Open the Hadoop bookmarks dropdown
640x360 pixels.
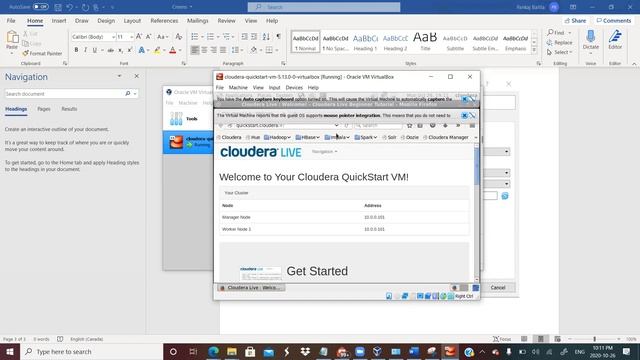coord(278,137)
